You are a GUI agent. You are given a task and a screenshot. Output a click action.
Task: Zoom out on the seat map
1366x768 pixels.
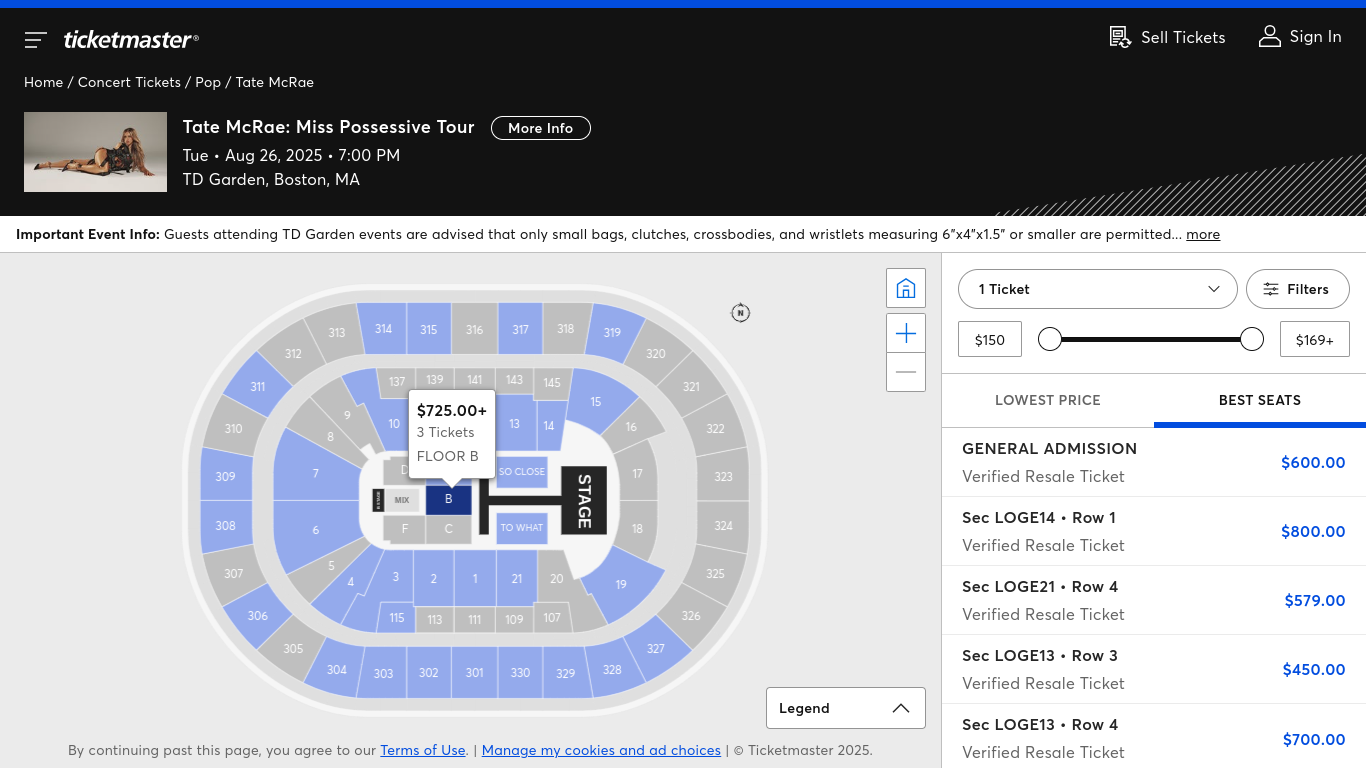[x=906, y=372]
